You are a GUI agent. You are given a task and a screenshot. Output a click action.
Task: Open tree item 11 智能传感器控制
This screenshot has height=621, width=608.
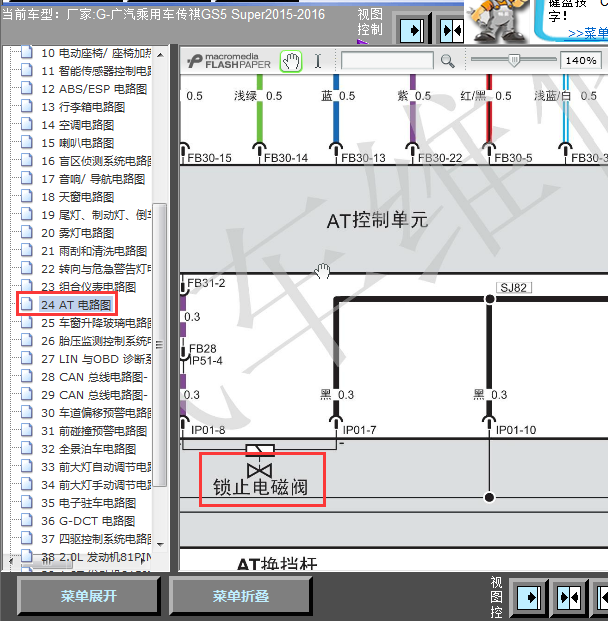tap(96, 71)
